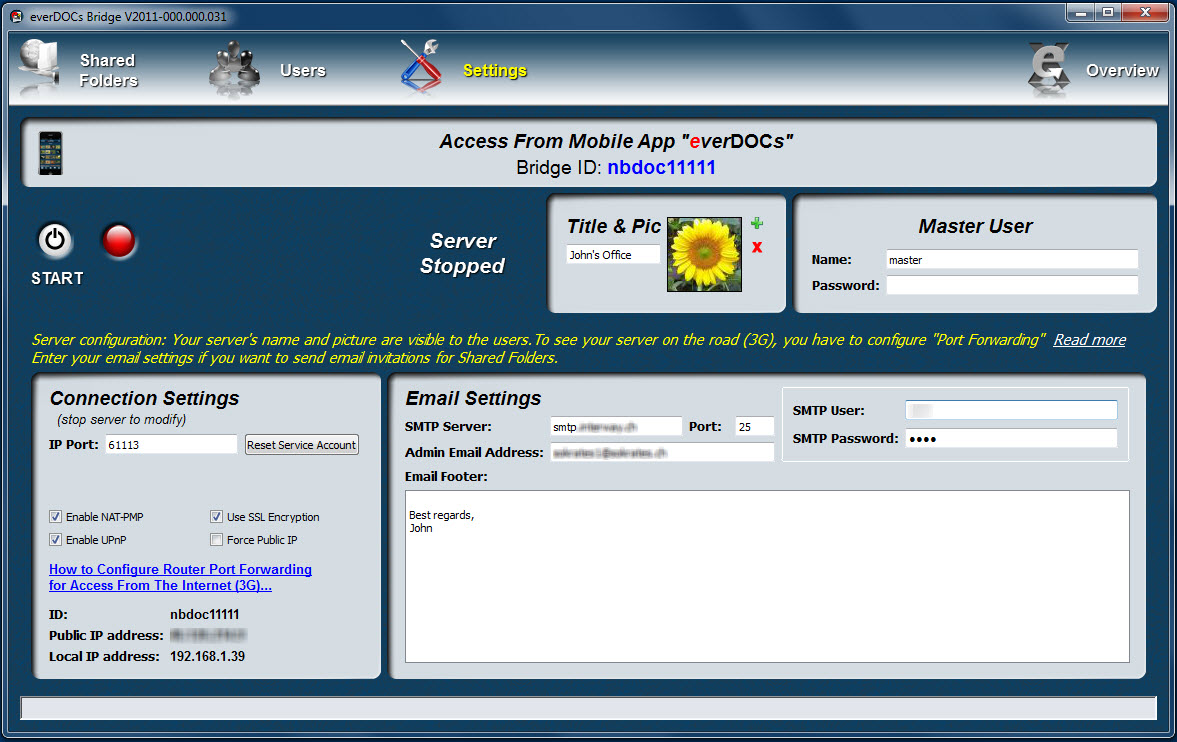Image resolution: width=1177 pixels, height=742 pixels.
Task: Click the red server status indicator
Action: pos(119,241)
